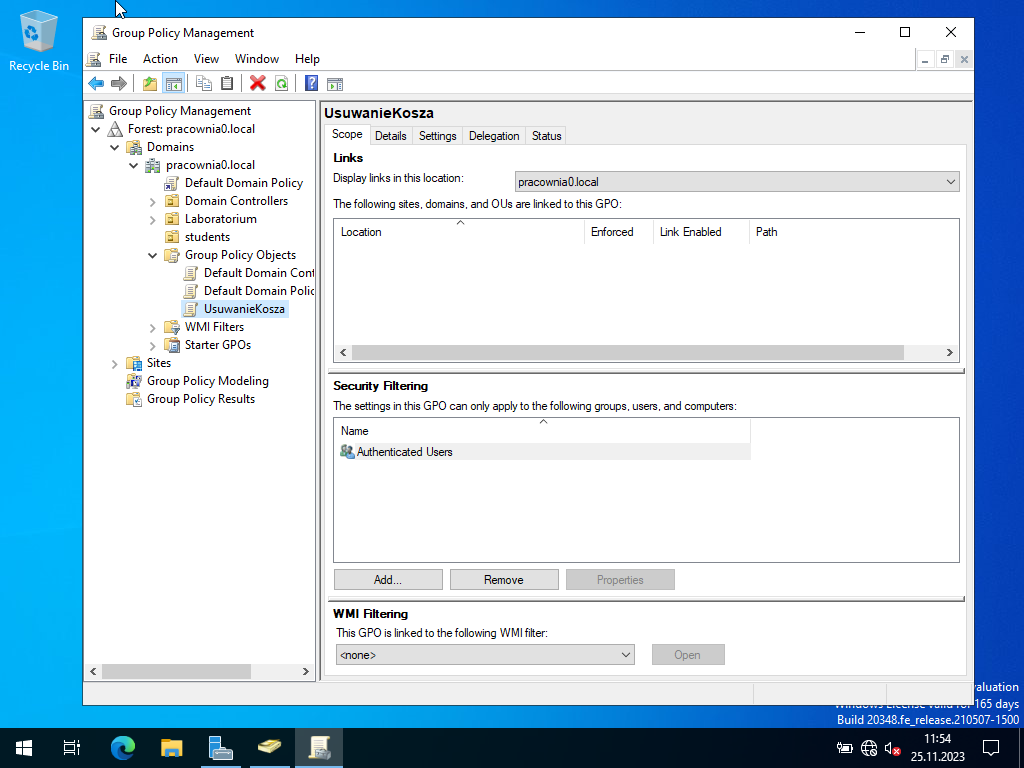1024x768 pixels.
Task: Click the Task View taskbar icon
Action: pyautogui.click(x=72, y=747)
